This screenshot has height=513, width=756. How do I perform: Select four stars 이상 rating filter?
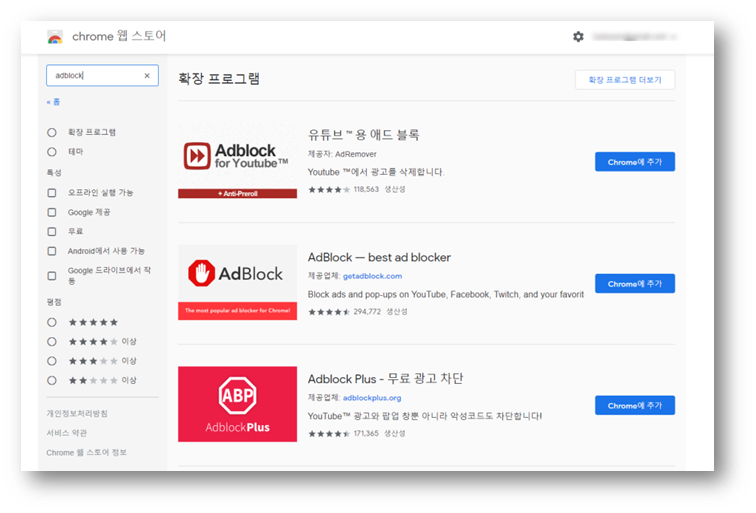pos(52,342)
